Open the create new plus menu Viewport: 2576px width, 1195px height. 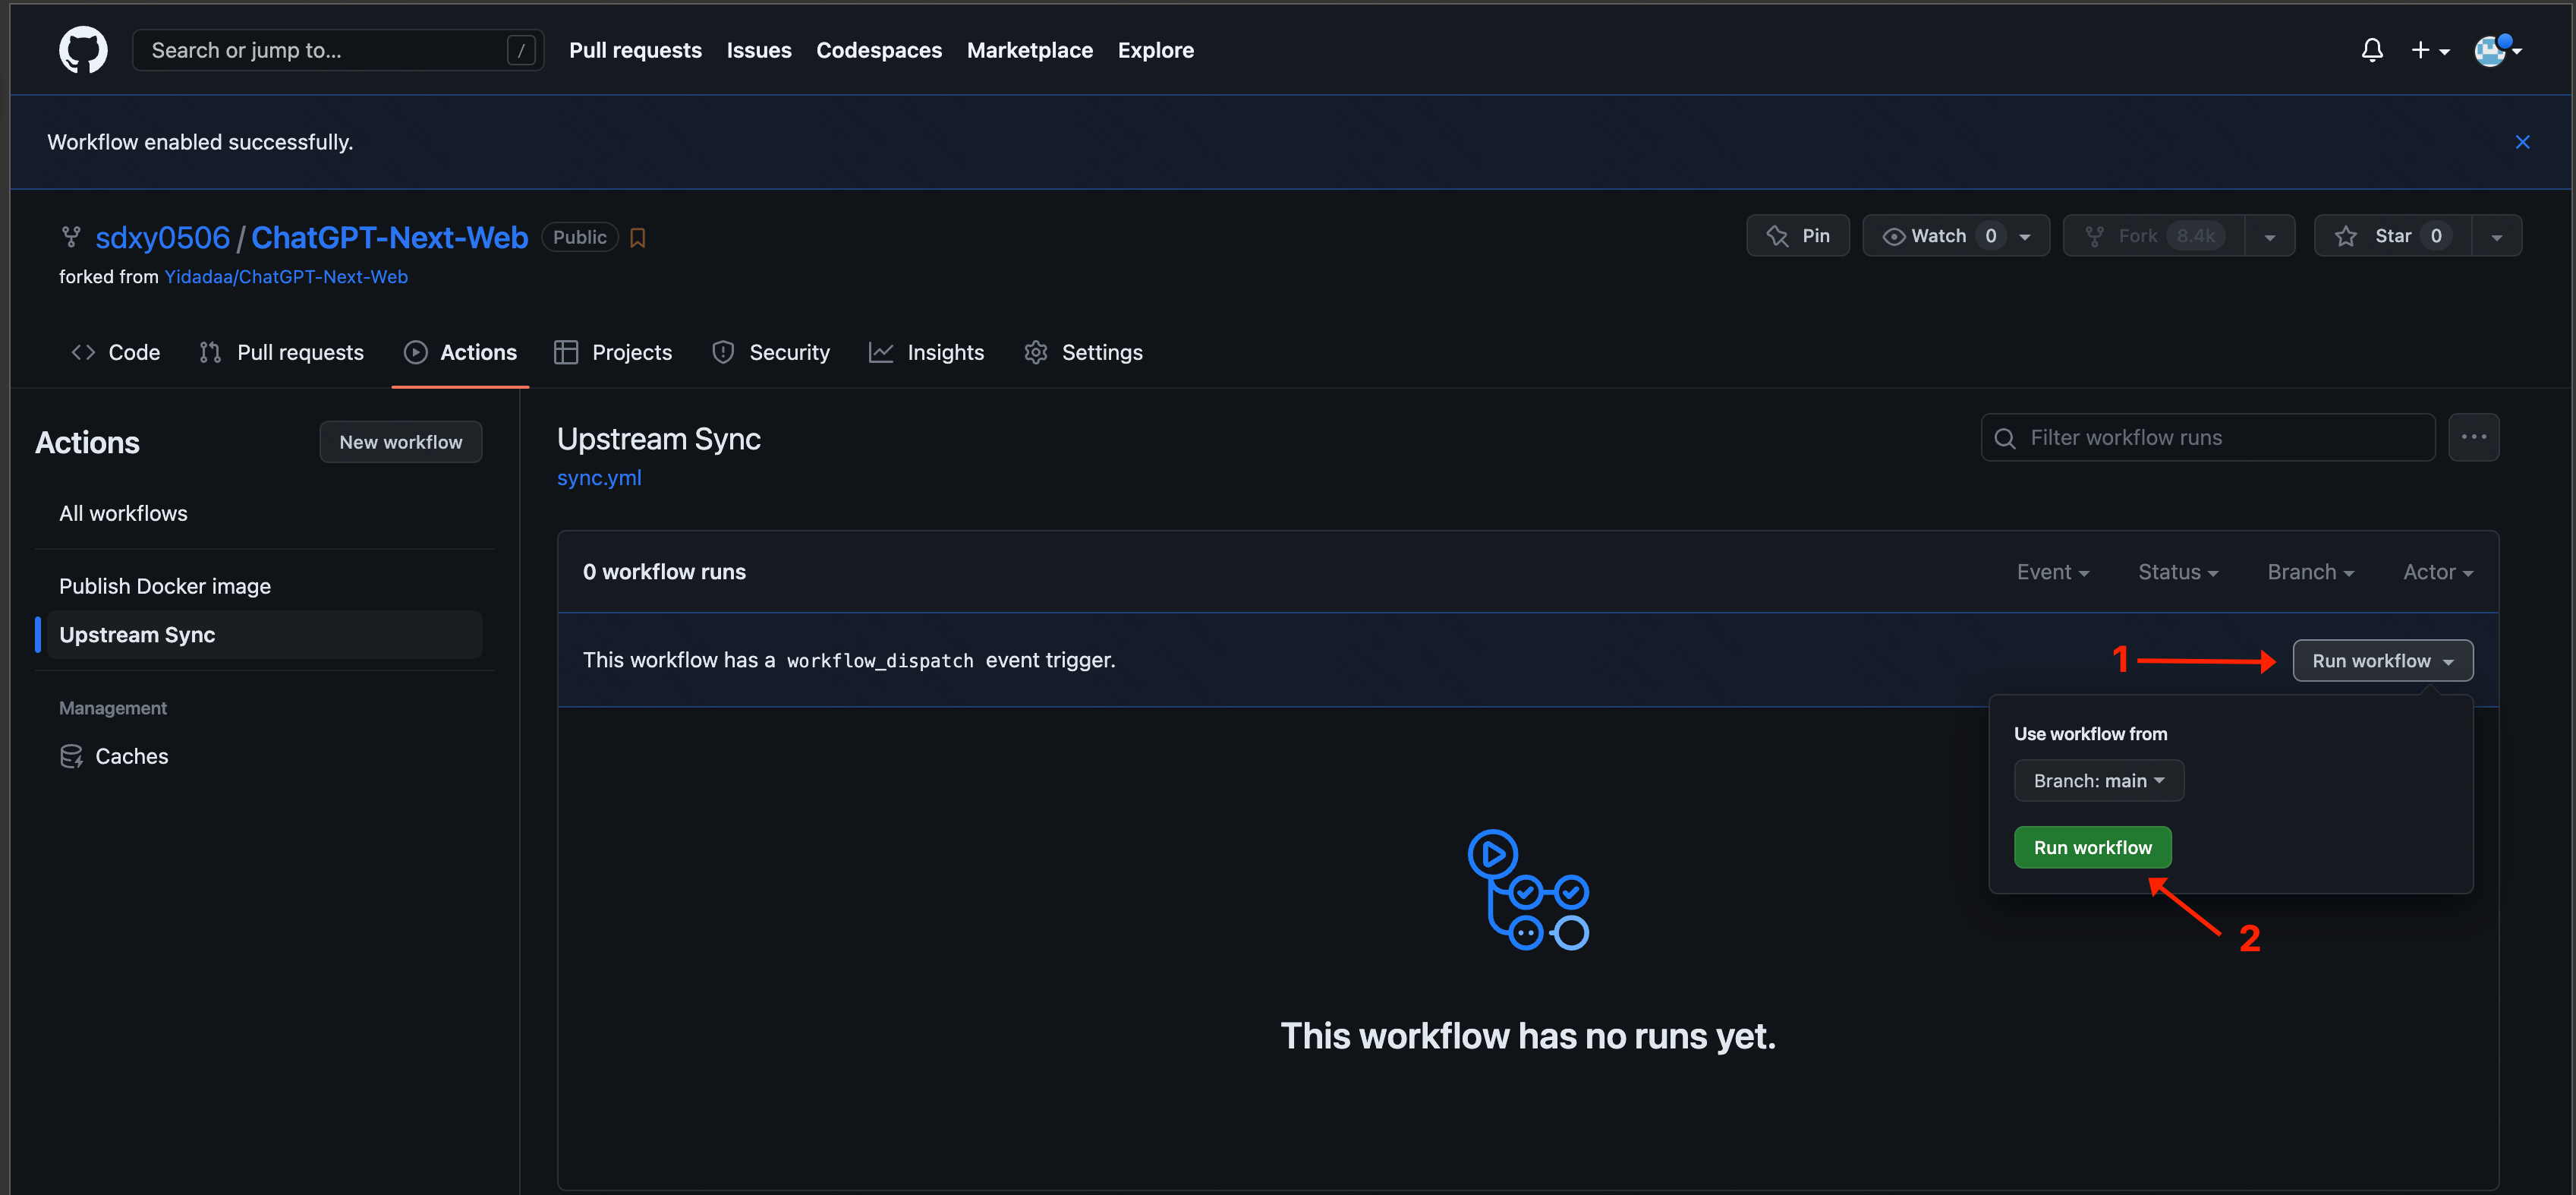[x=2430, y=50]
